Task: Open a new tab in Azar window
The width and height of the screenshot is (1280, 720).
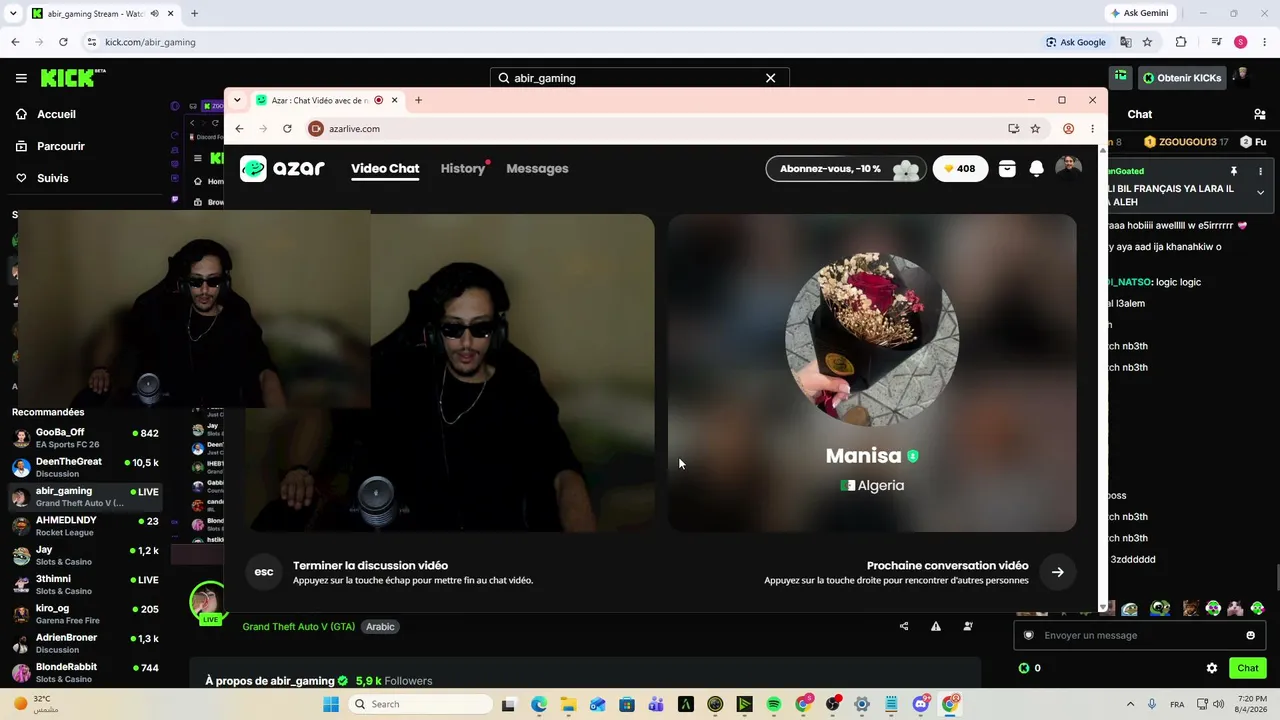Action: point(418,100)
